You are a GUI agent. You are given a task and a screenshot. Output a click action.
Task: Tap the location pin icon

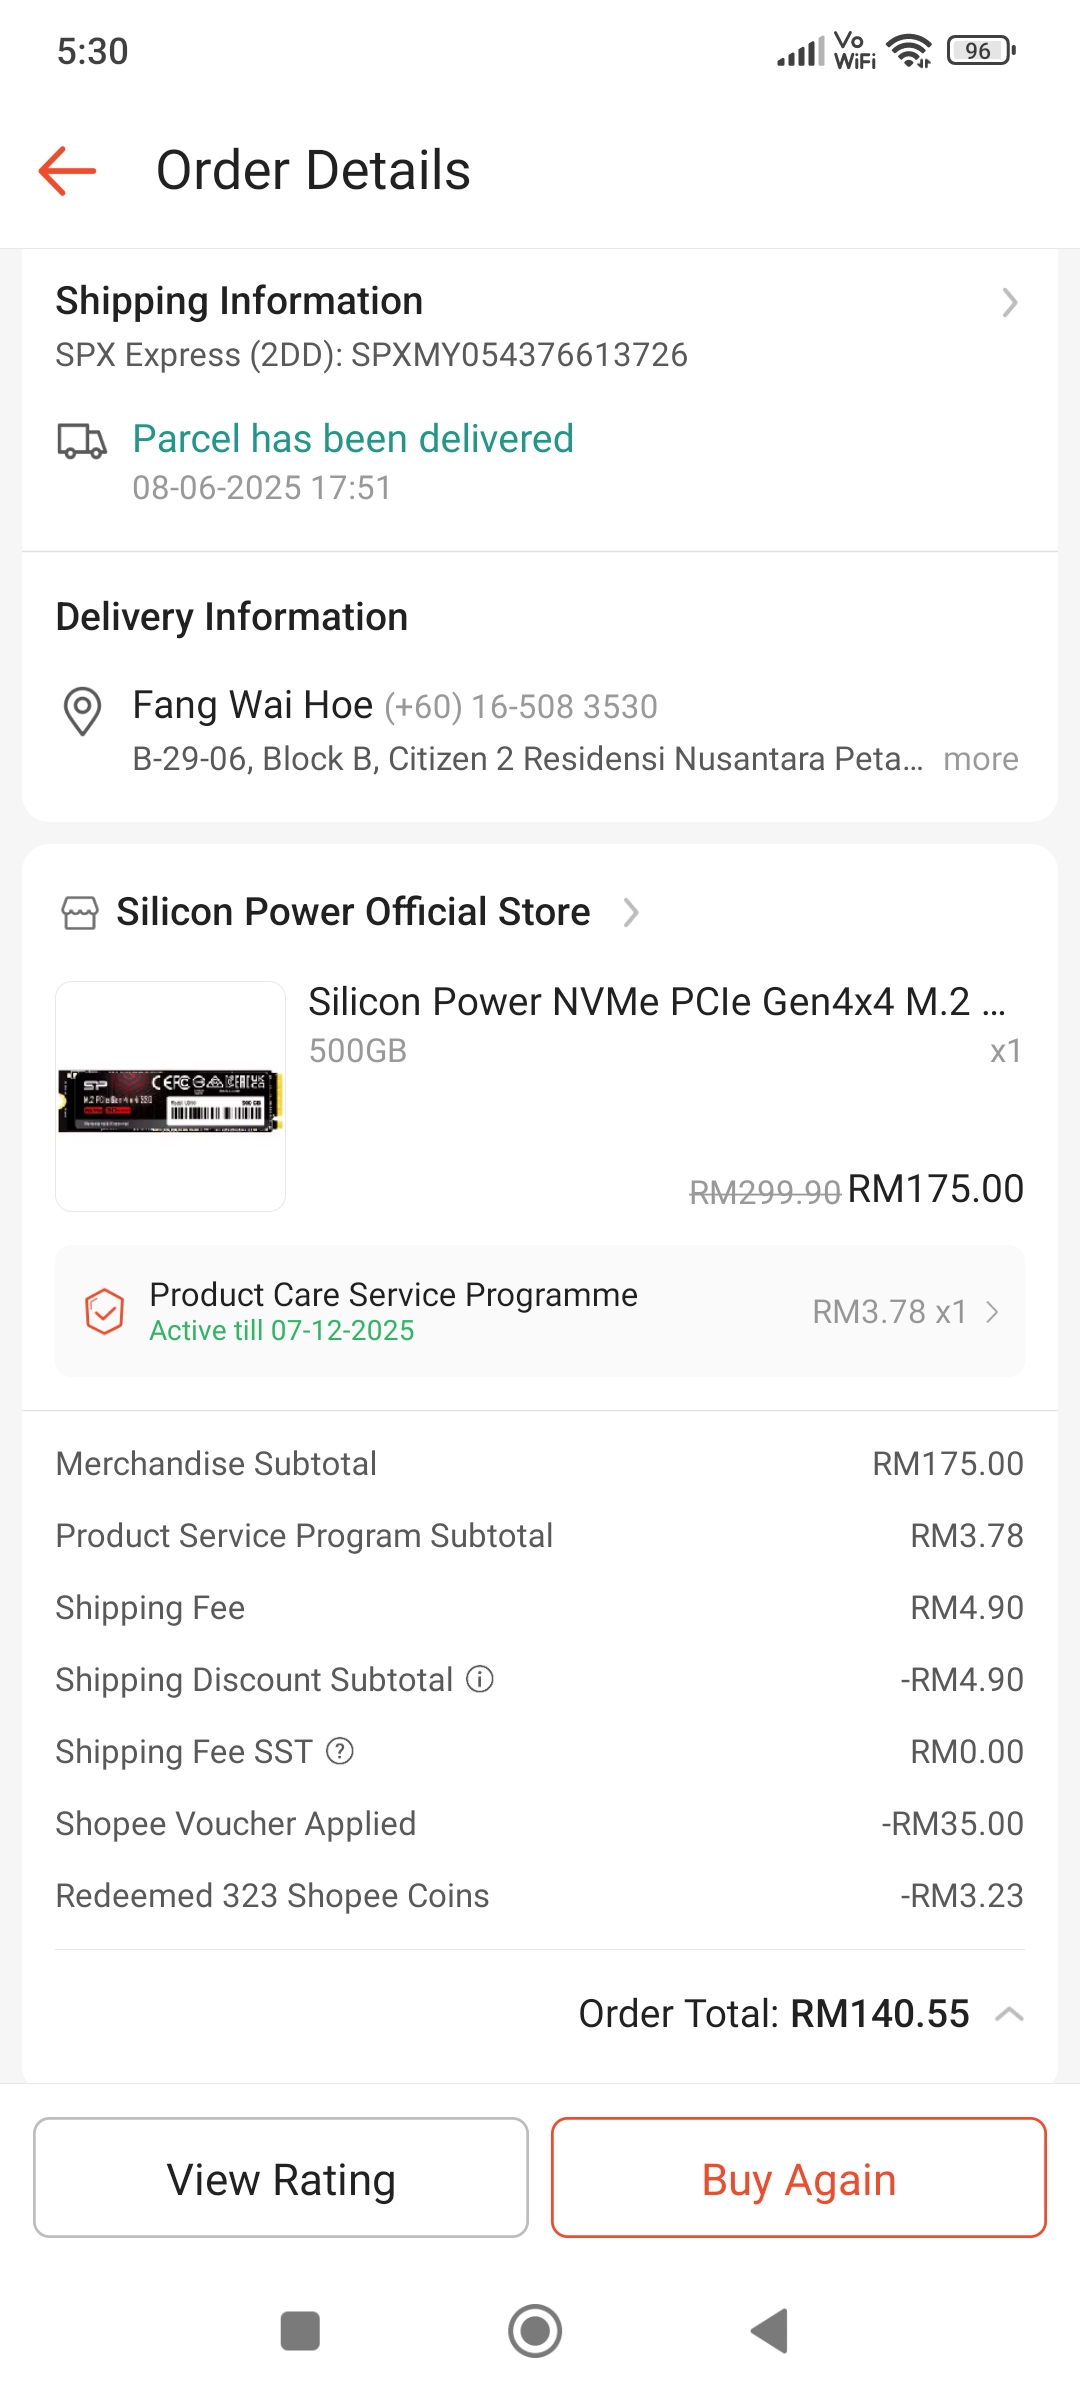coord(82,711)
